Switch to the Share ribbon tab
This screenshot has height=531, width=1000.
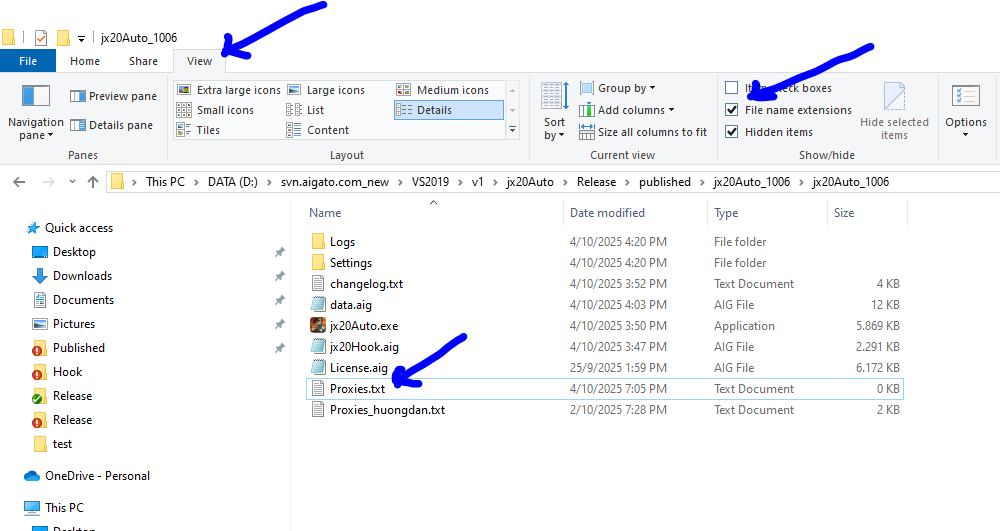pyautogui.click(x=143, y=61)
